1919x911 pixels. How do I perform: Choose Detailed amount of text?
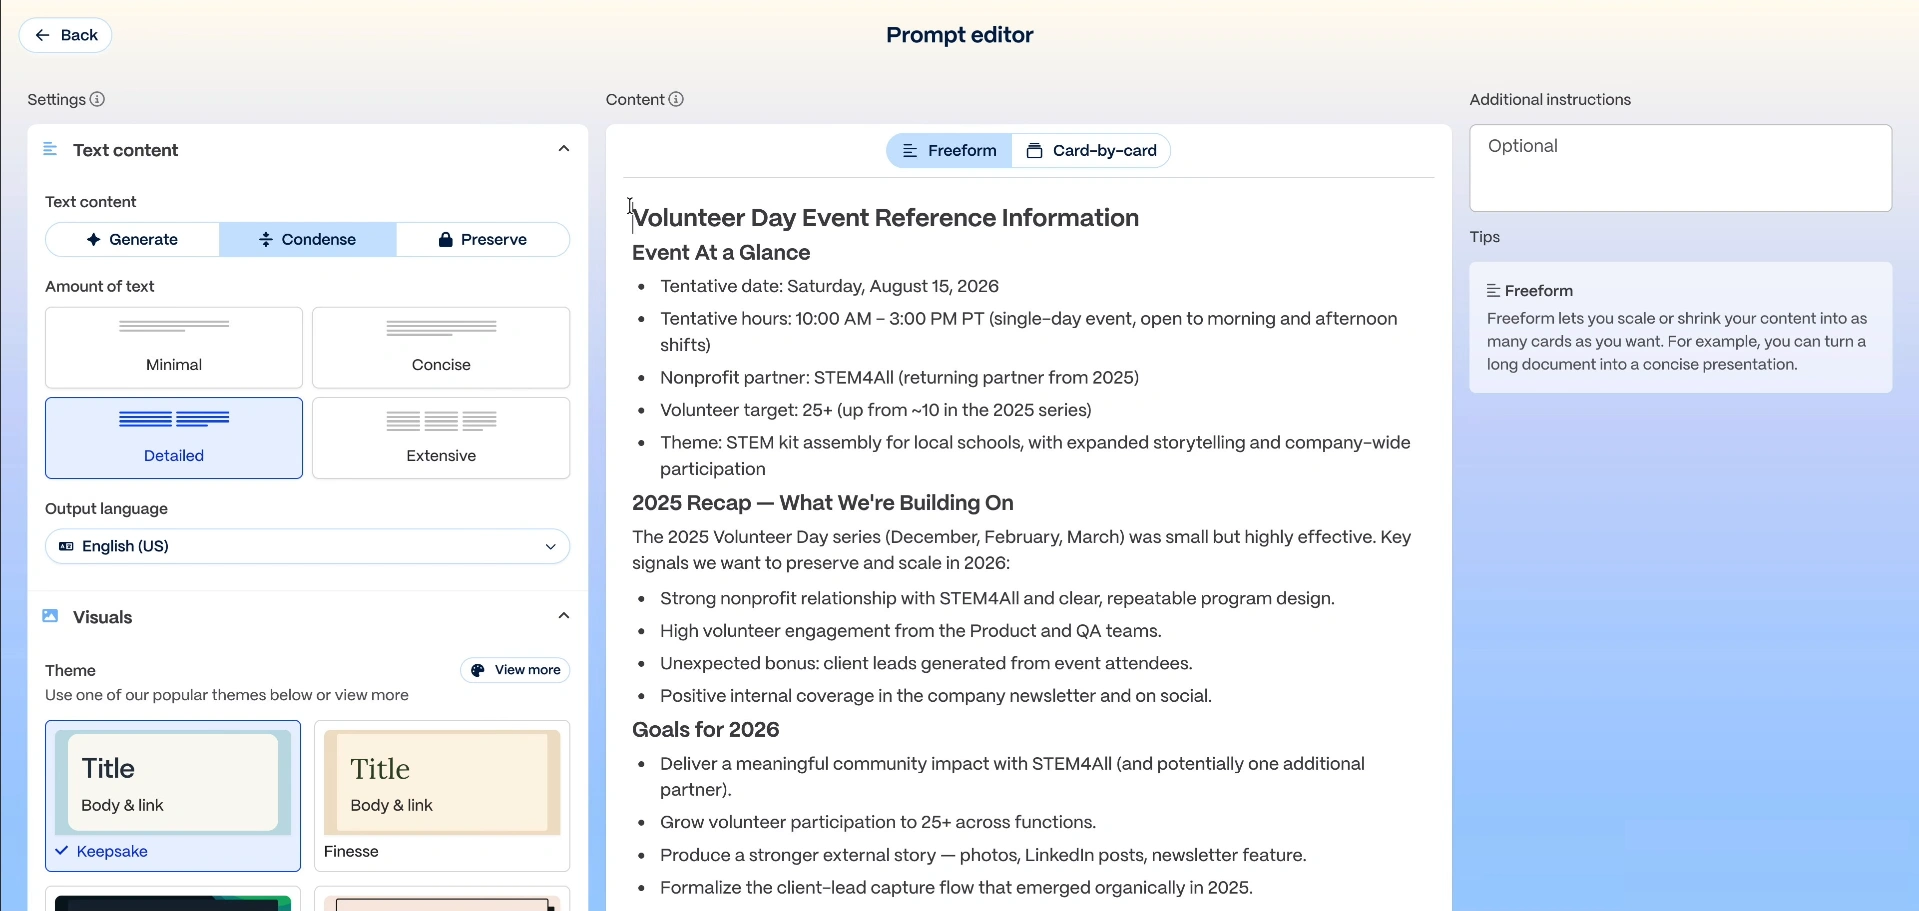174,438
